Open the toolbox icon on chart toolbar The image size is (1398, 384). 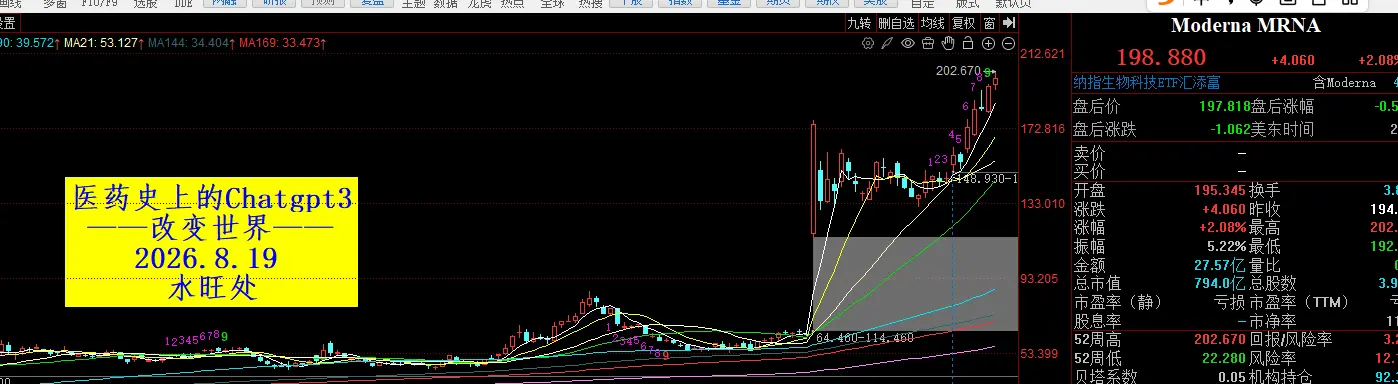coord(928,43)
